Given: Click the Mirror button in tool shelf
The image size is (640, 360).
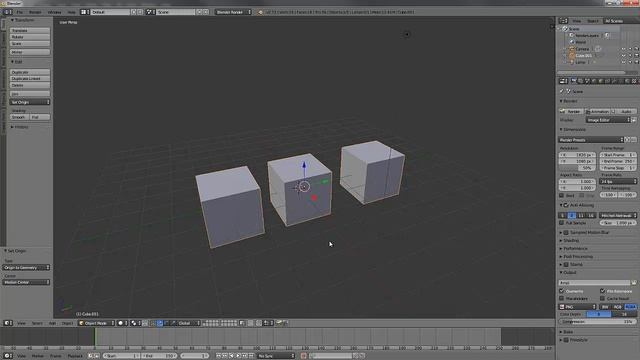Looking at the screenshot, I should [x=30, y=52].
